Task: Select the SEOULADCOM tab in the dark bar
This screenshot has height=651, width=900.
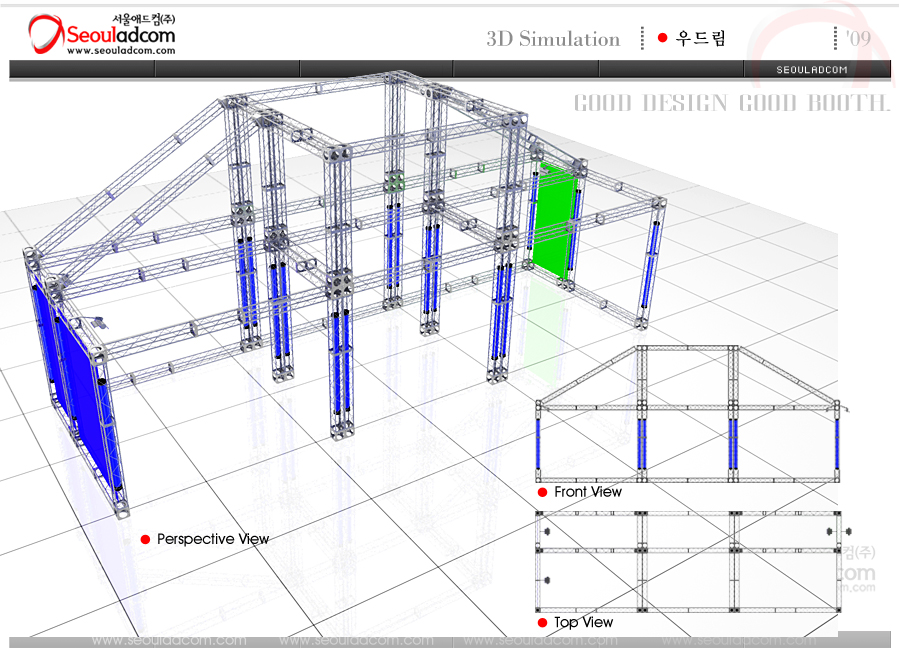Action: point(812,69)
